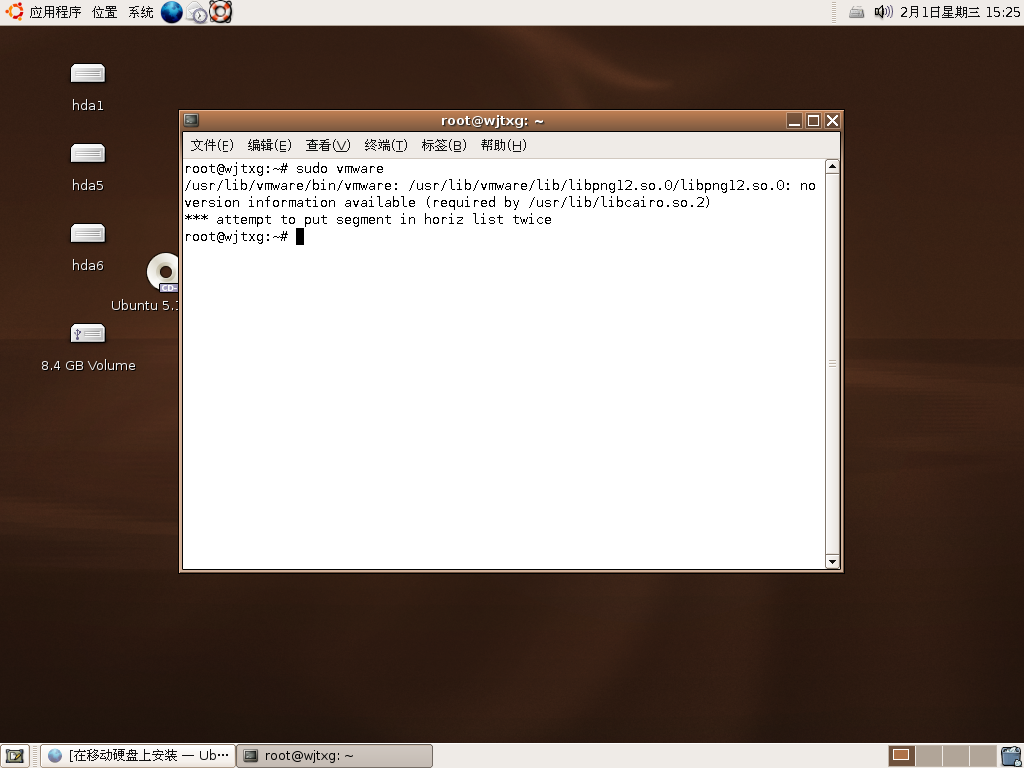Screen dimensions: 1024x768
Task: Click the 'sudo vmware' command line
Action: (284, 168)
